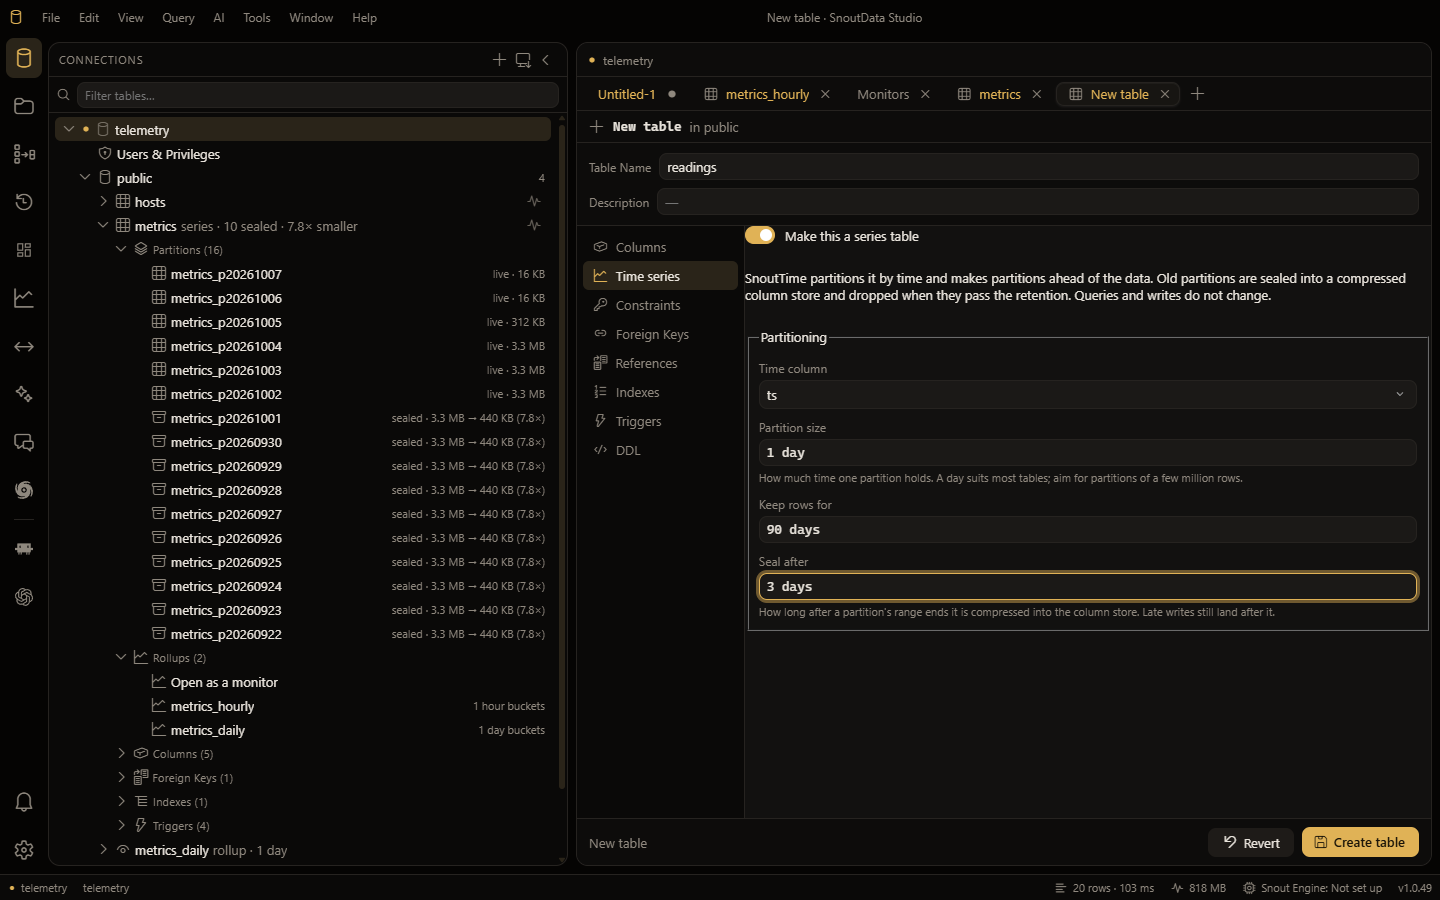Collapse the connections panel arrow
This screenshot has width=1440, height=900.
546,60
